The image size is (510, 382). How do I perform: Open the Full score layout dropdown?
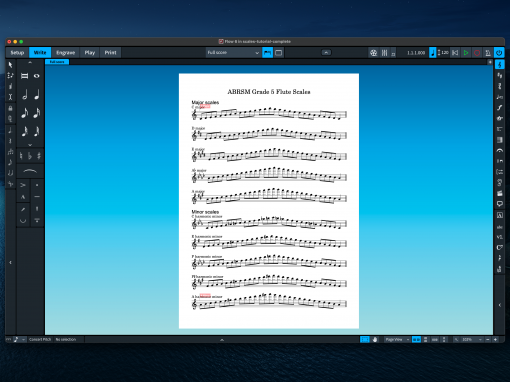coord(233,53)
